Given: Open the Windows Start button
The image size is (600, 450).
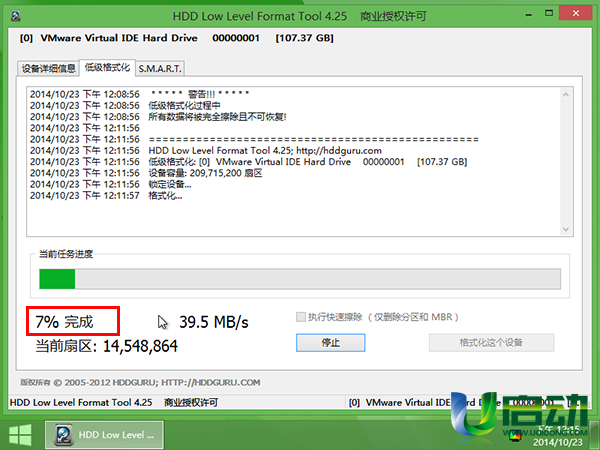Looking at the screenshot, I should pos(20,435).
